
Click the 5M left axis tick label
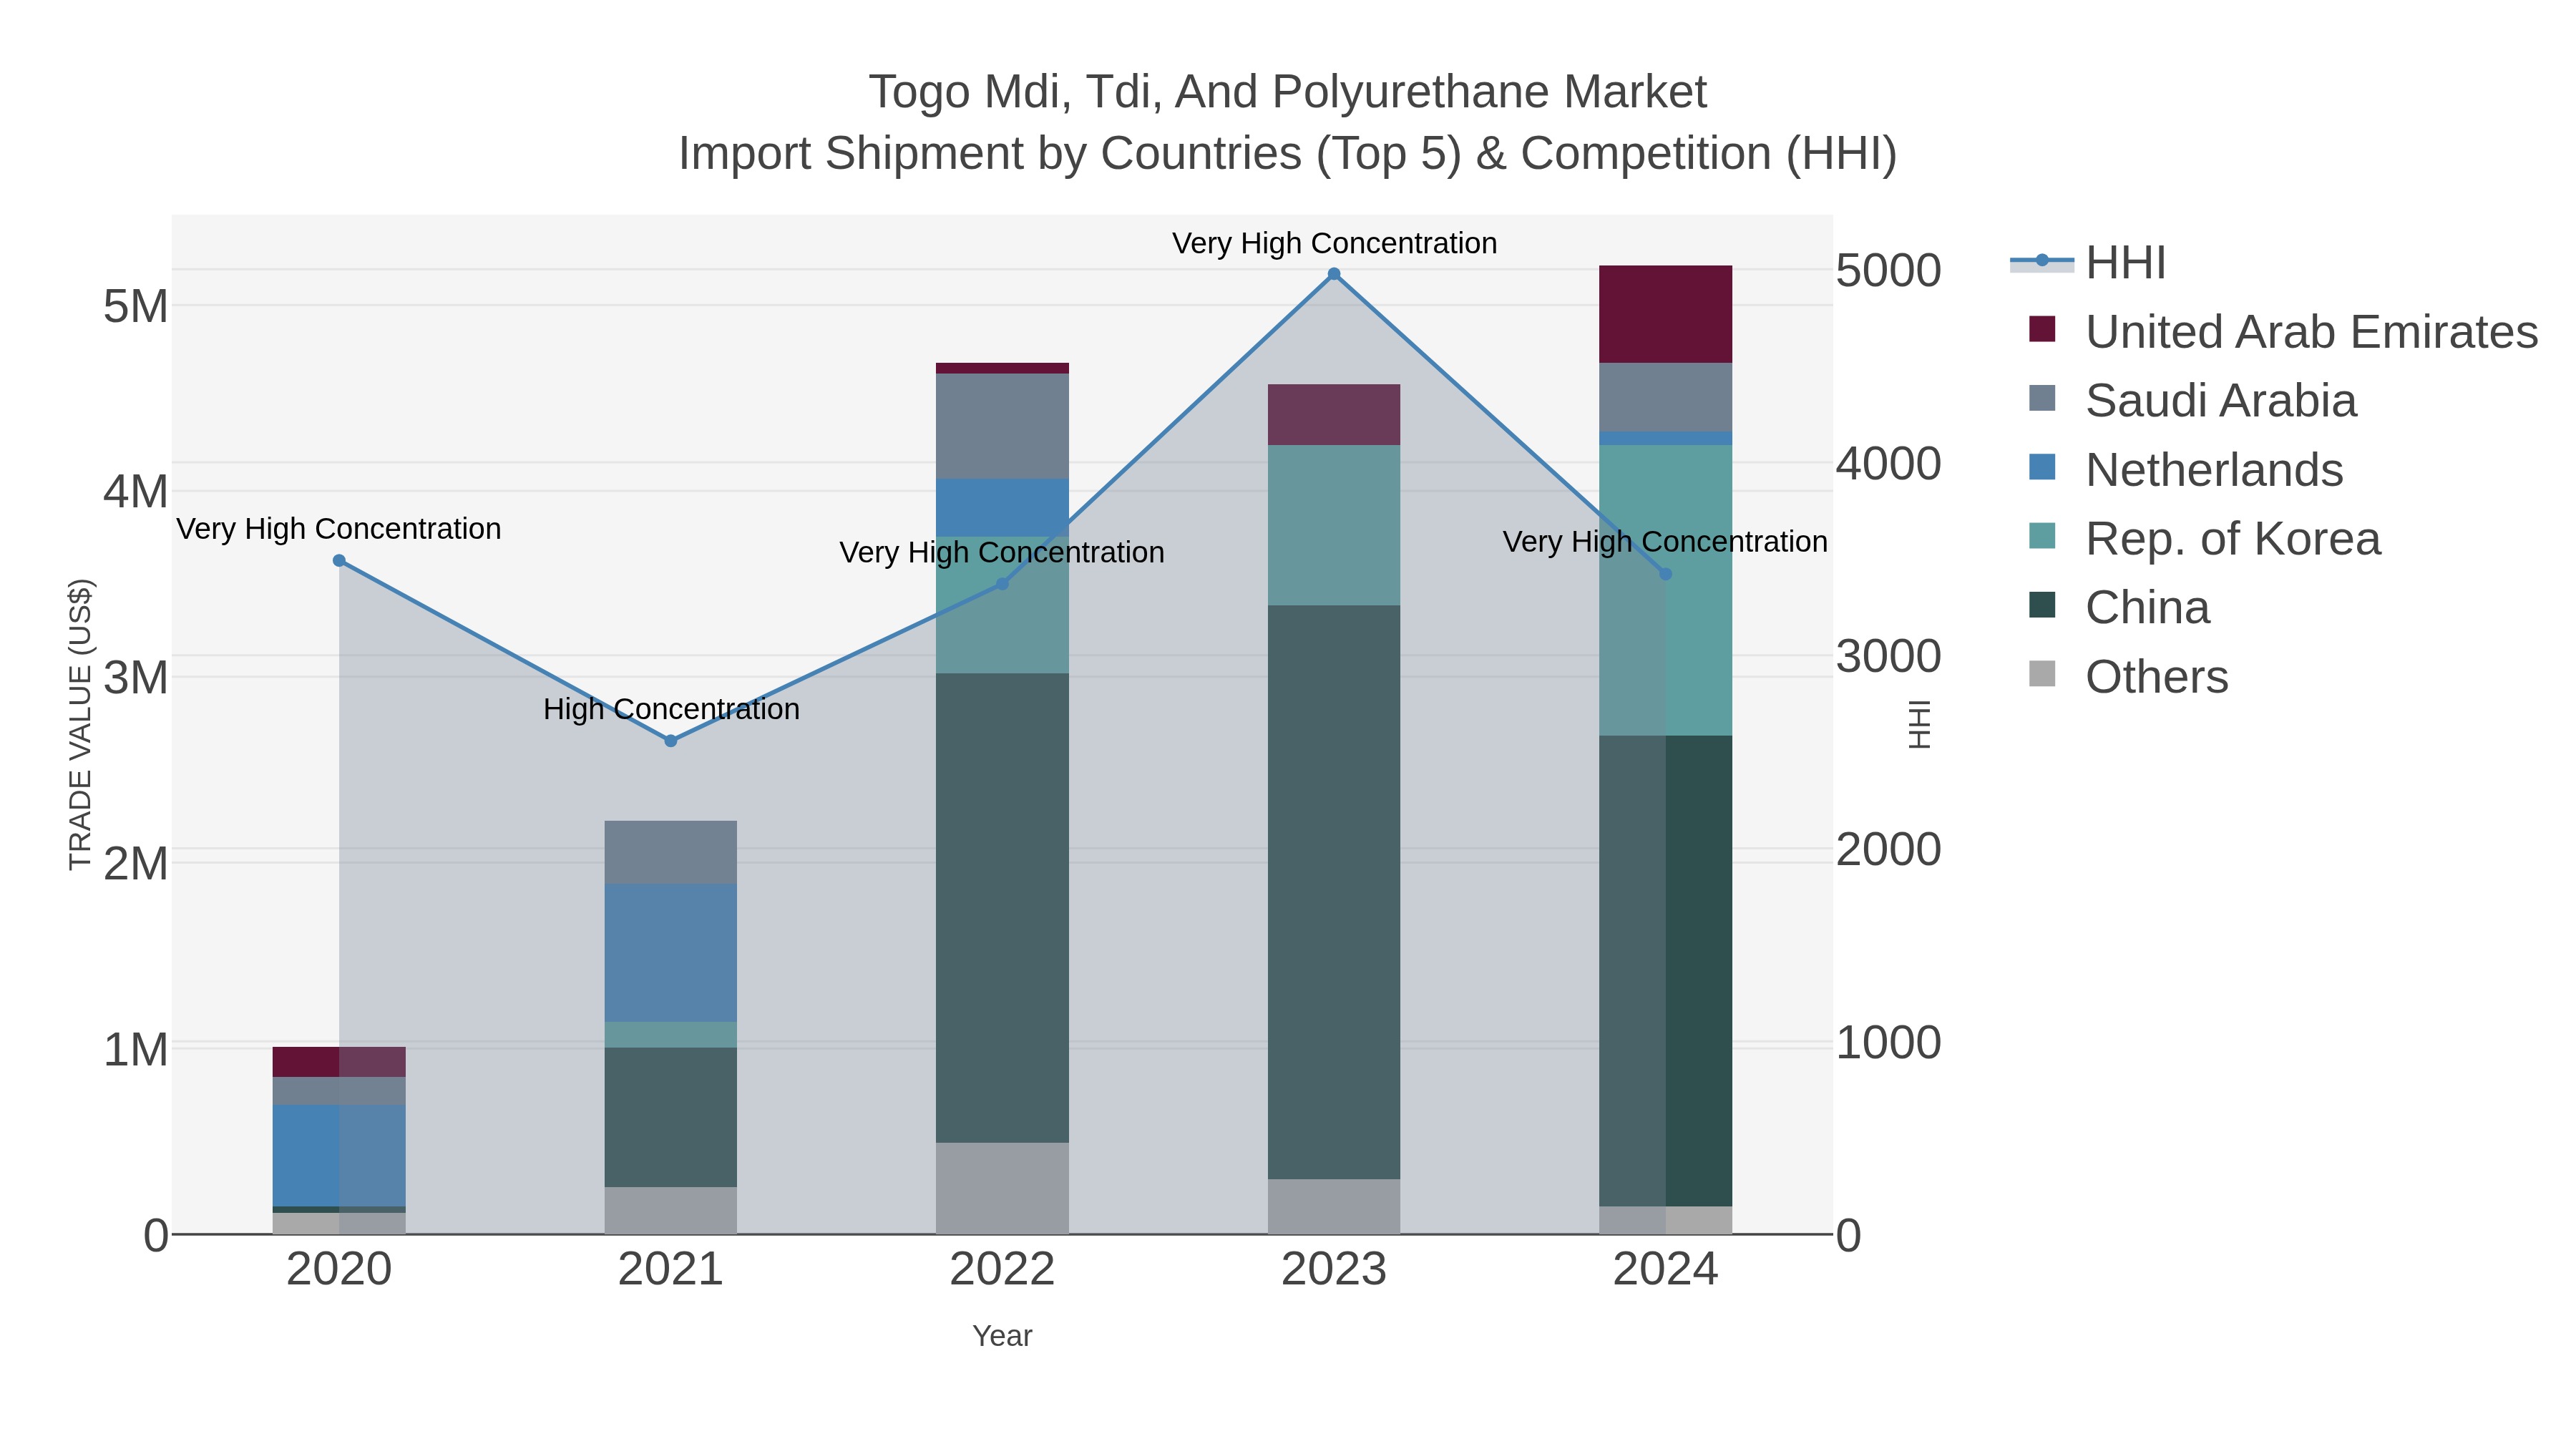(136, 306)
